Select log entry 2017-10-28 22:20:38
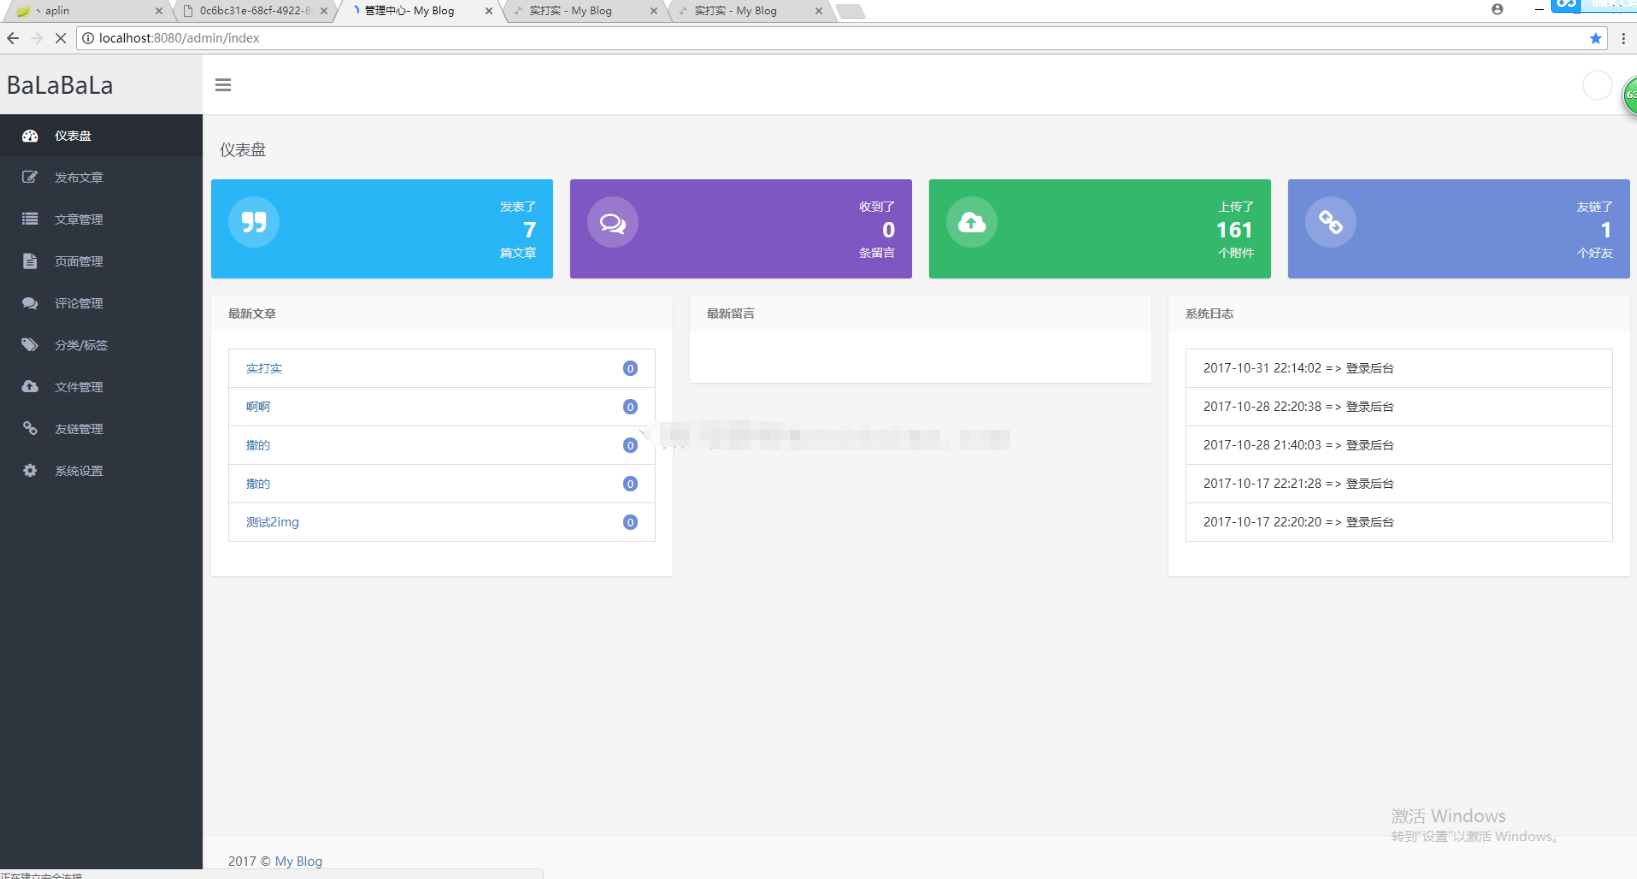1637x879 pixels. coord(1399,406)
